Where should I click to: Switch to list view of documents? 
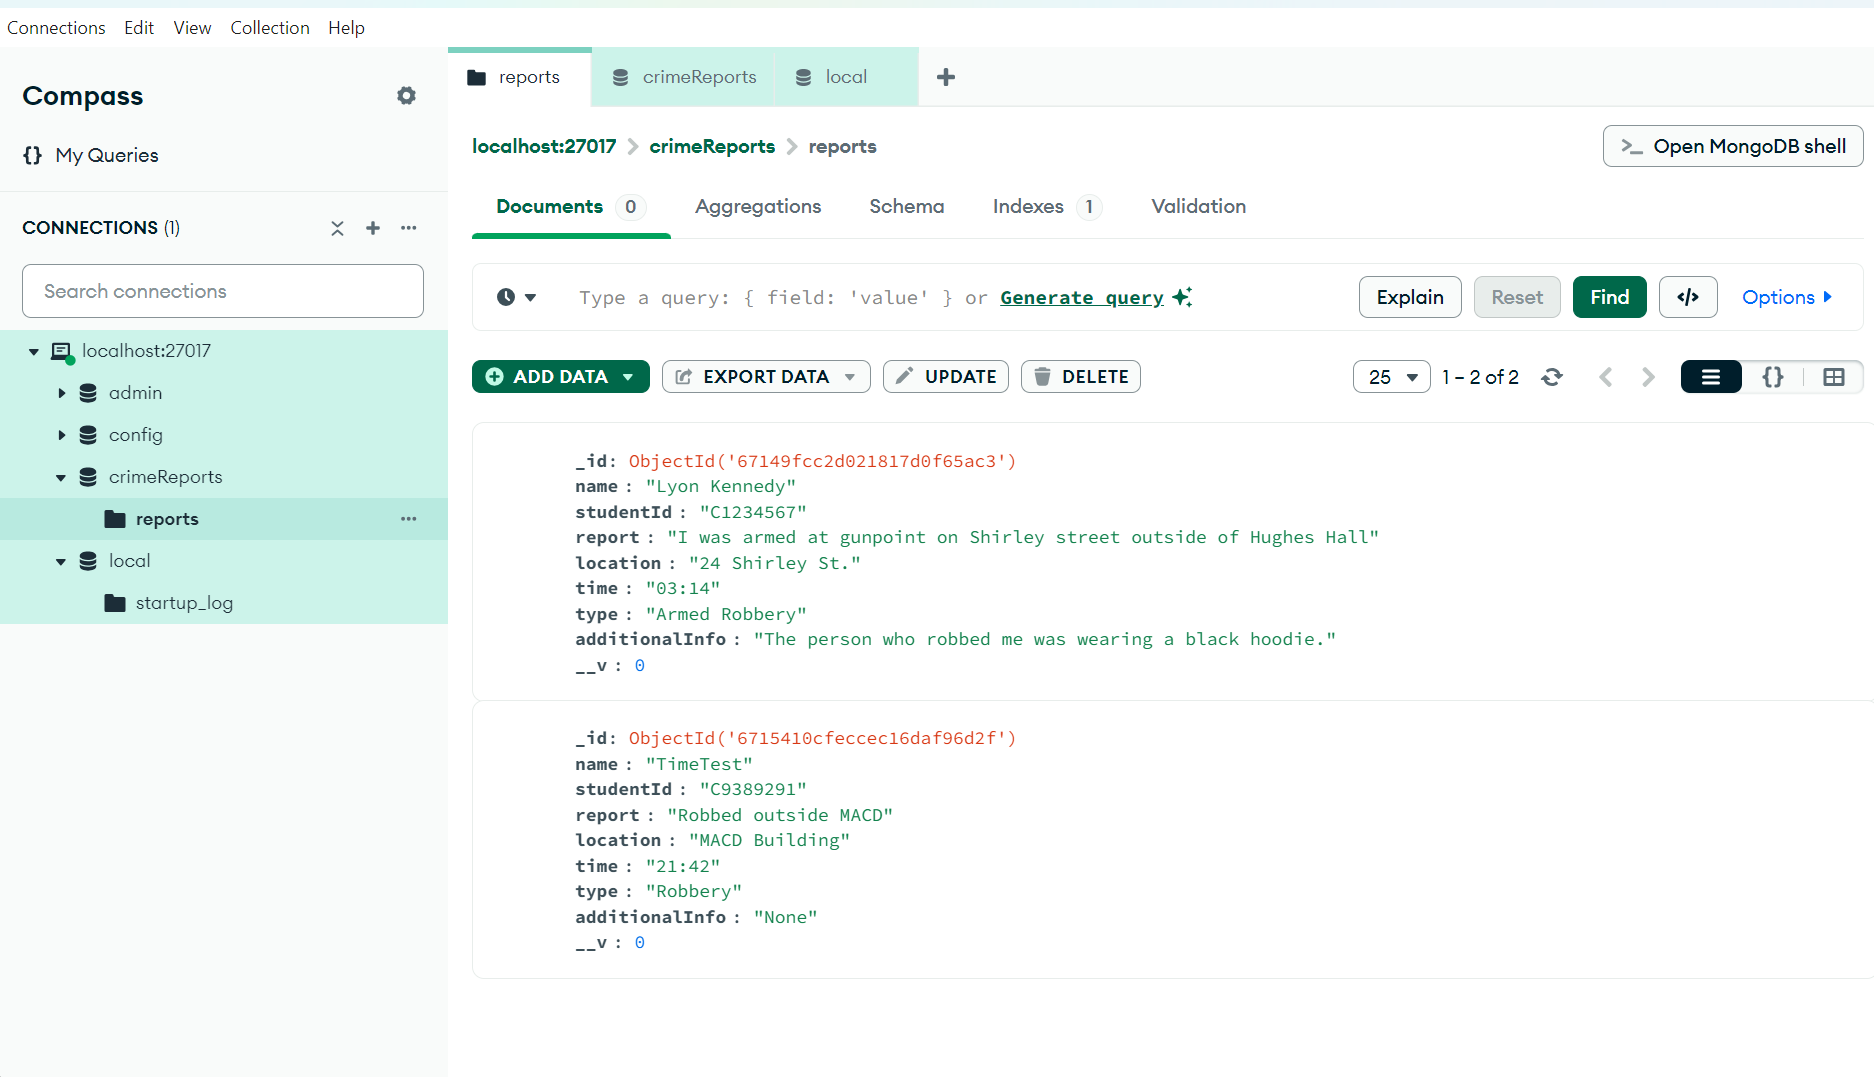(1711, 377)
